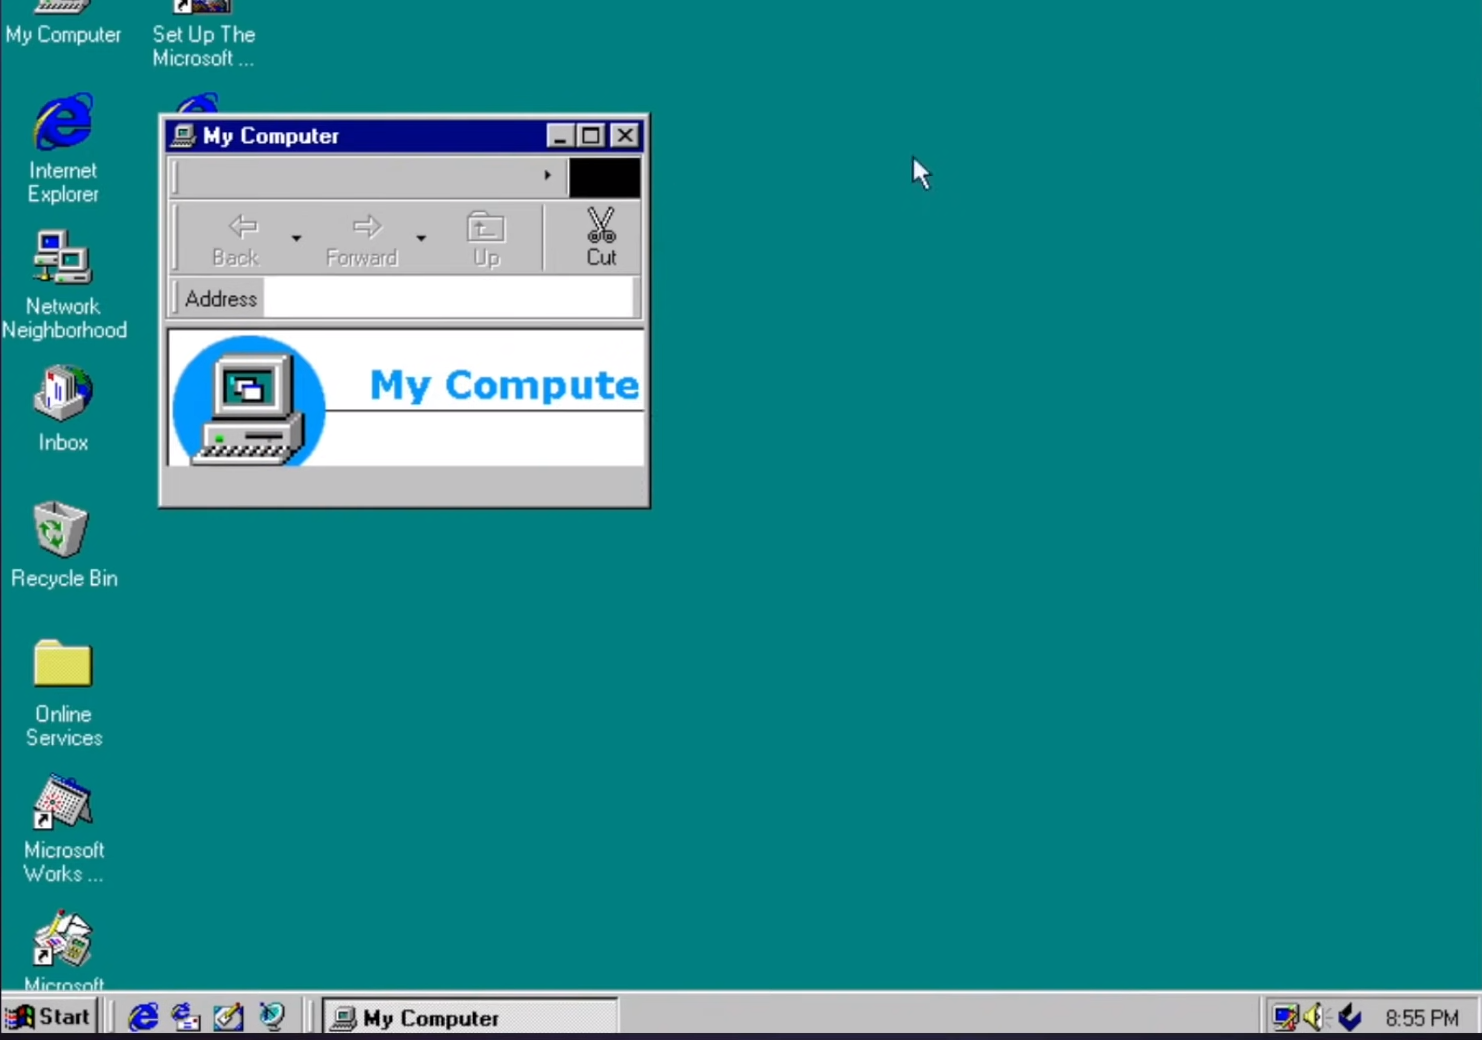Select the Microsoft Works shortcut icon
The width and height of the screenshot is (1482, 1040).
[63, 804]
